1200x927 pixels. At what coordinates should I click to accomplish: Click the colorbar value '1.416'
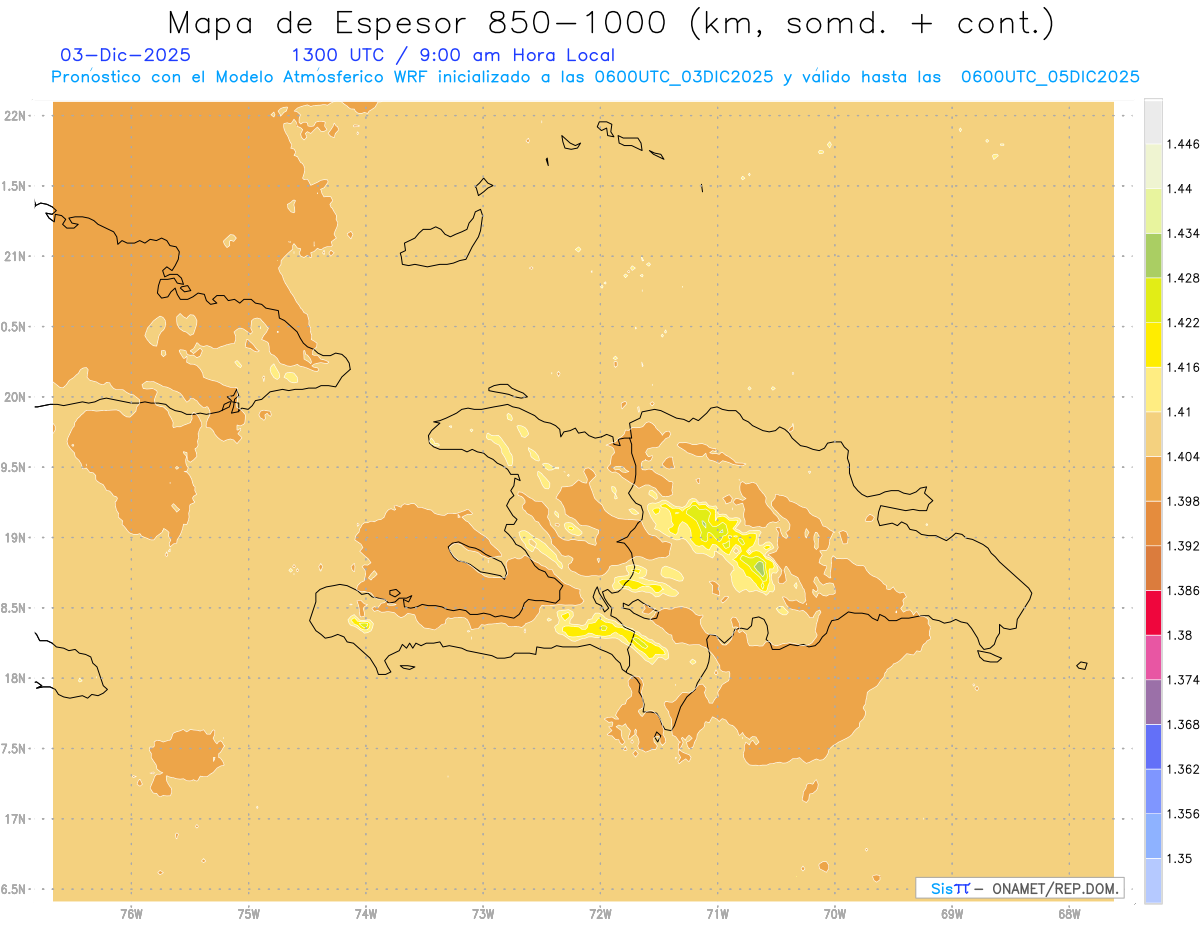pyautogui.click(x=1185, y=367)
